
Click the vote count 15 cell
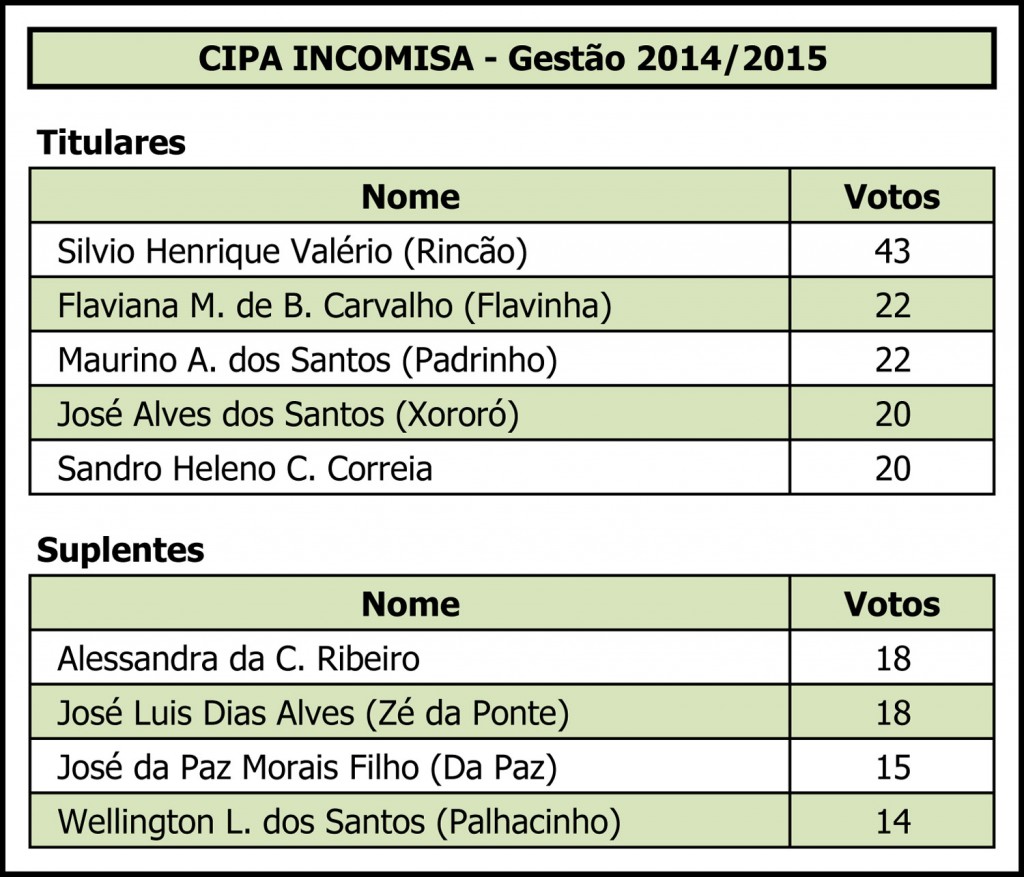click(892, 767)
